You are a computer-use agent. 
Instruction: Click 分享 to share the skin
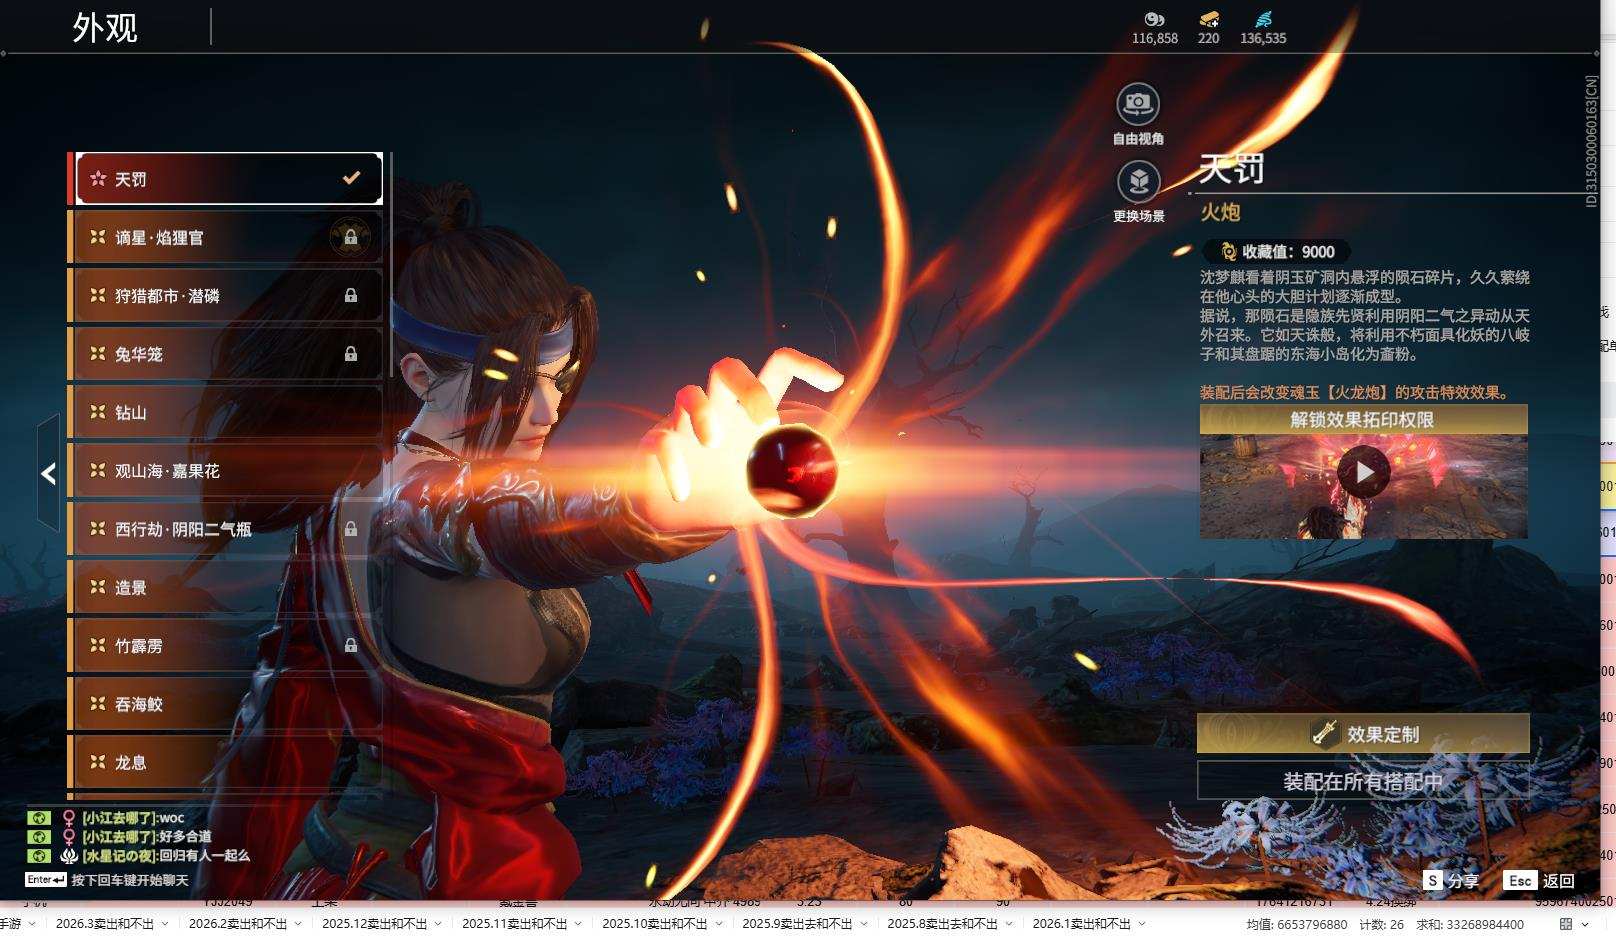[x=1463, y=880]
